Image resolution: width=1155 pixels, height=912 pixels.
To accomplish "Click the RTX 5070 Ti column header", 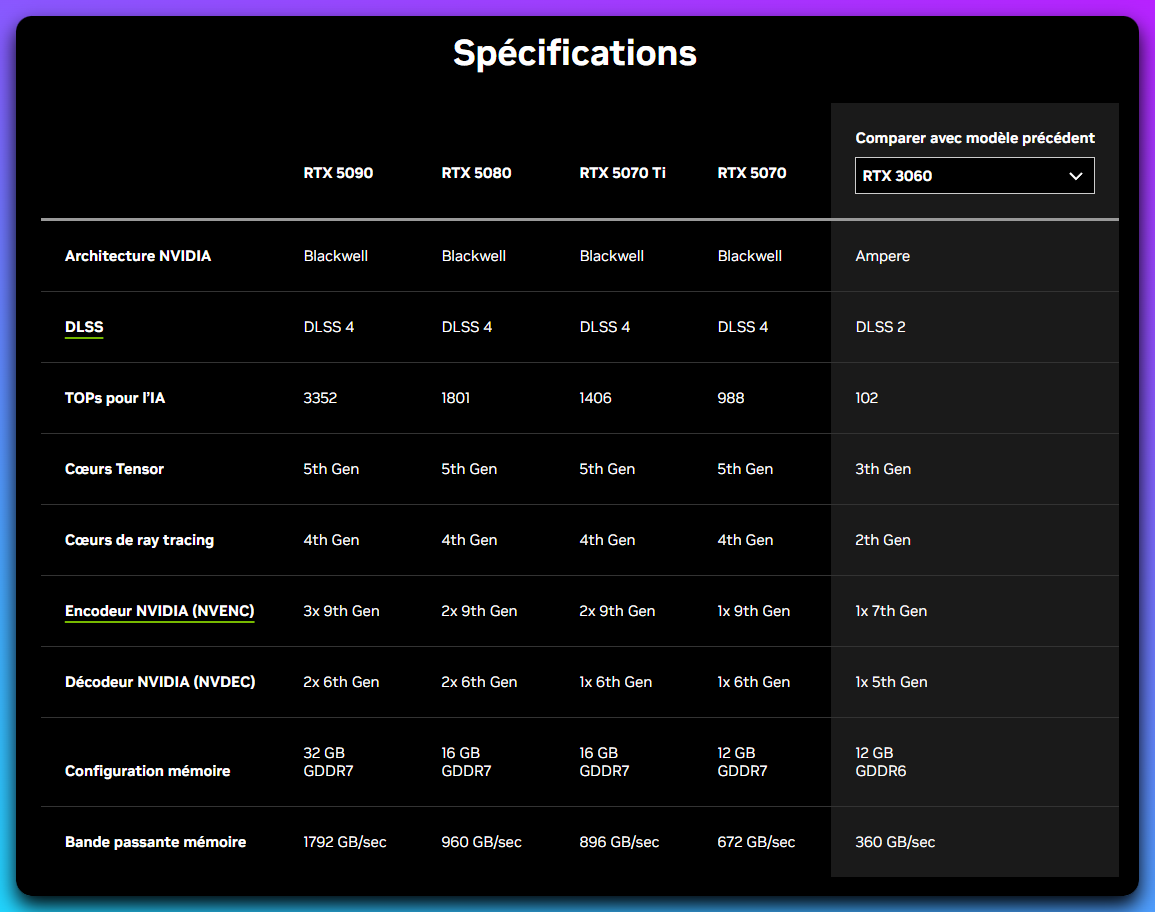I will (622, 172).
